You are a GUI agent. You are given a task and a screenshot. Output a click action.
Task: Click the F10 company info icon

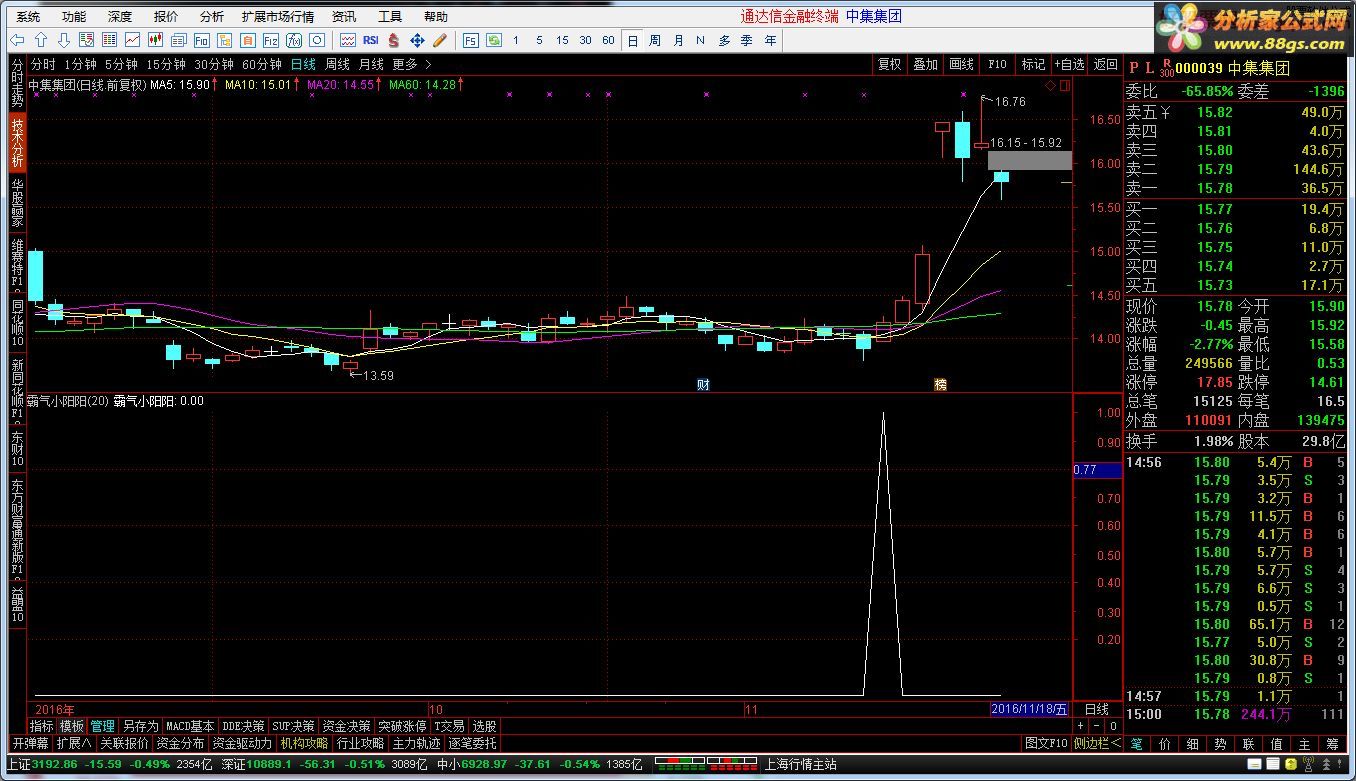point(202,40)
